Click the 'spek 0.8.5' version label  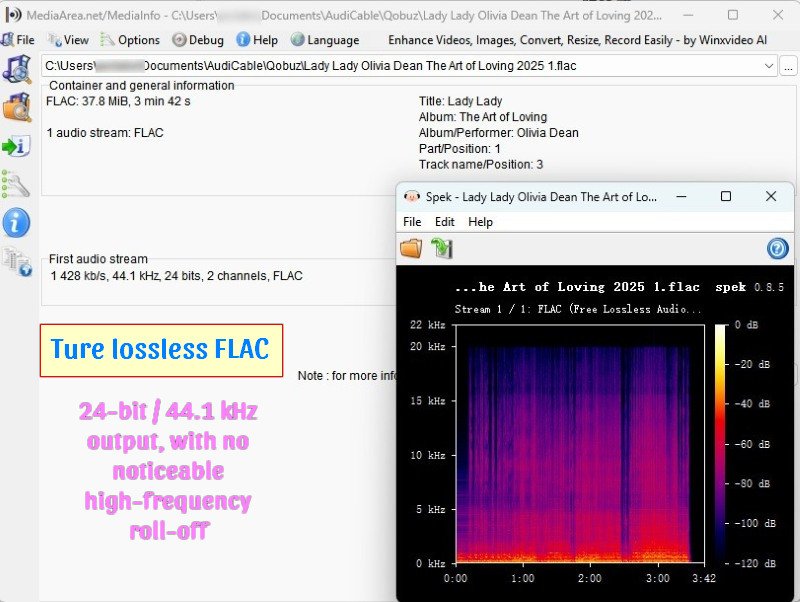pyautogui.click(x=749, y=287)
